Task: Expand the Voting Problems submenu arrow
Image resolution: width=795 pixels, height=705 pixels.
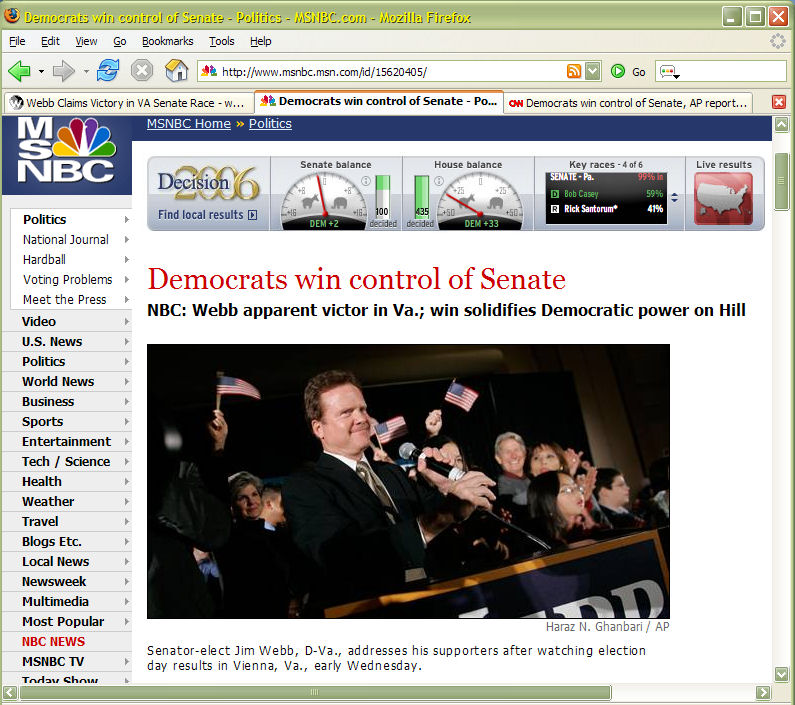Action: [x=126, y=279]
